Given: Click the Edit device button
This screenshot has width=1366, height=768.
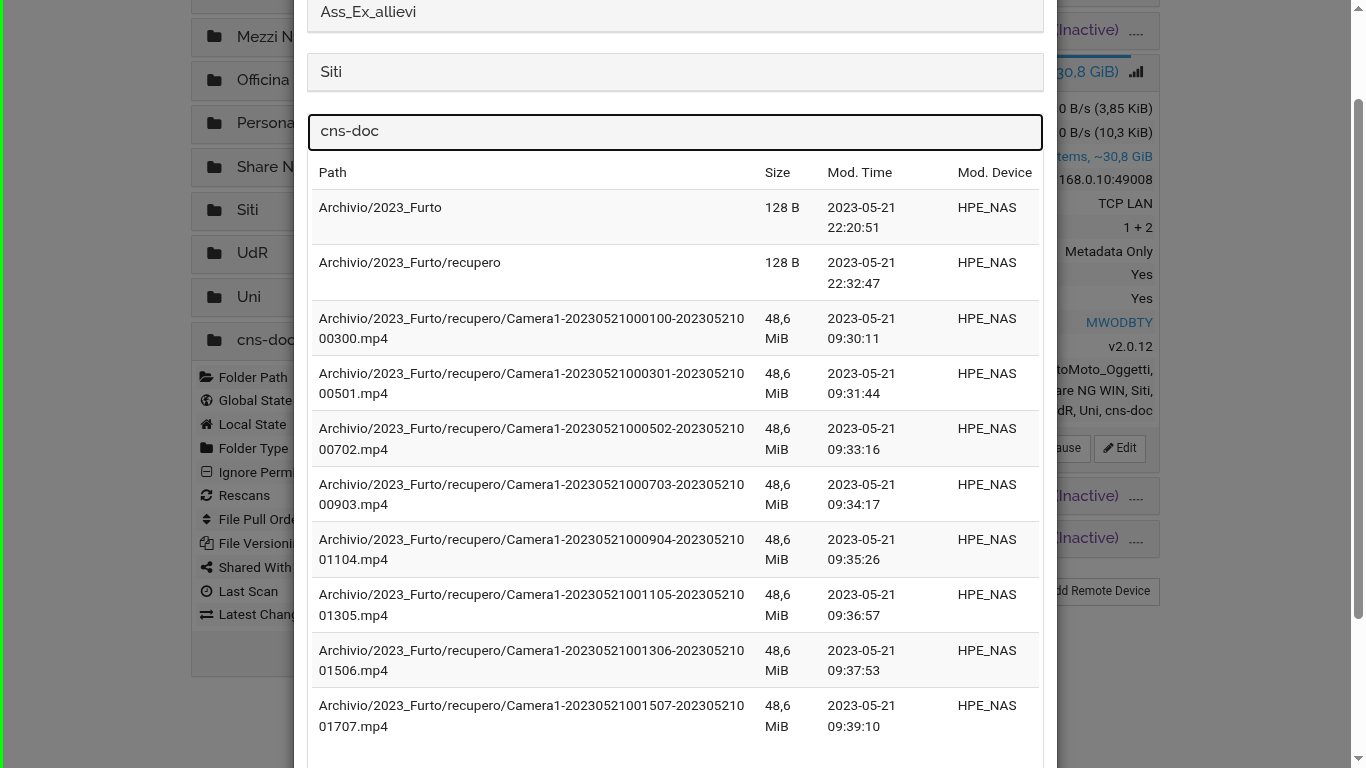Looking at the screenshot, I should tap(1119, 448).
